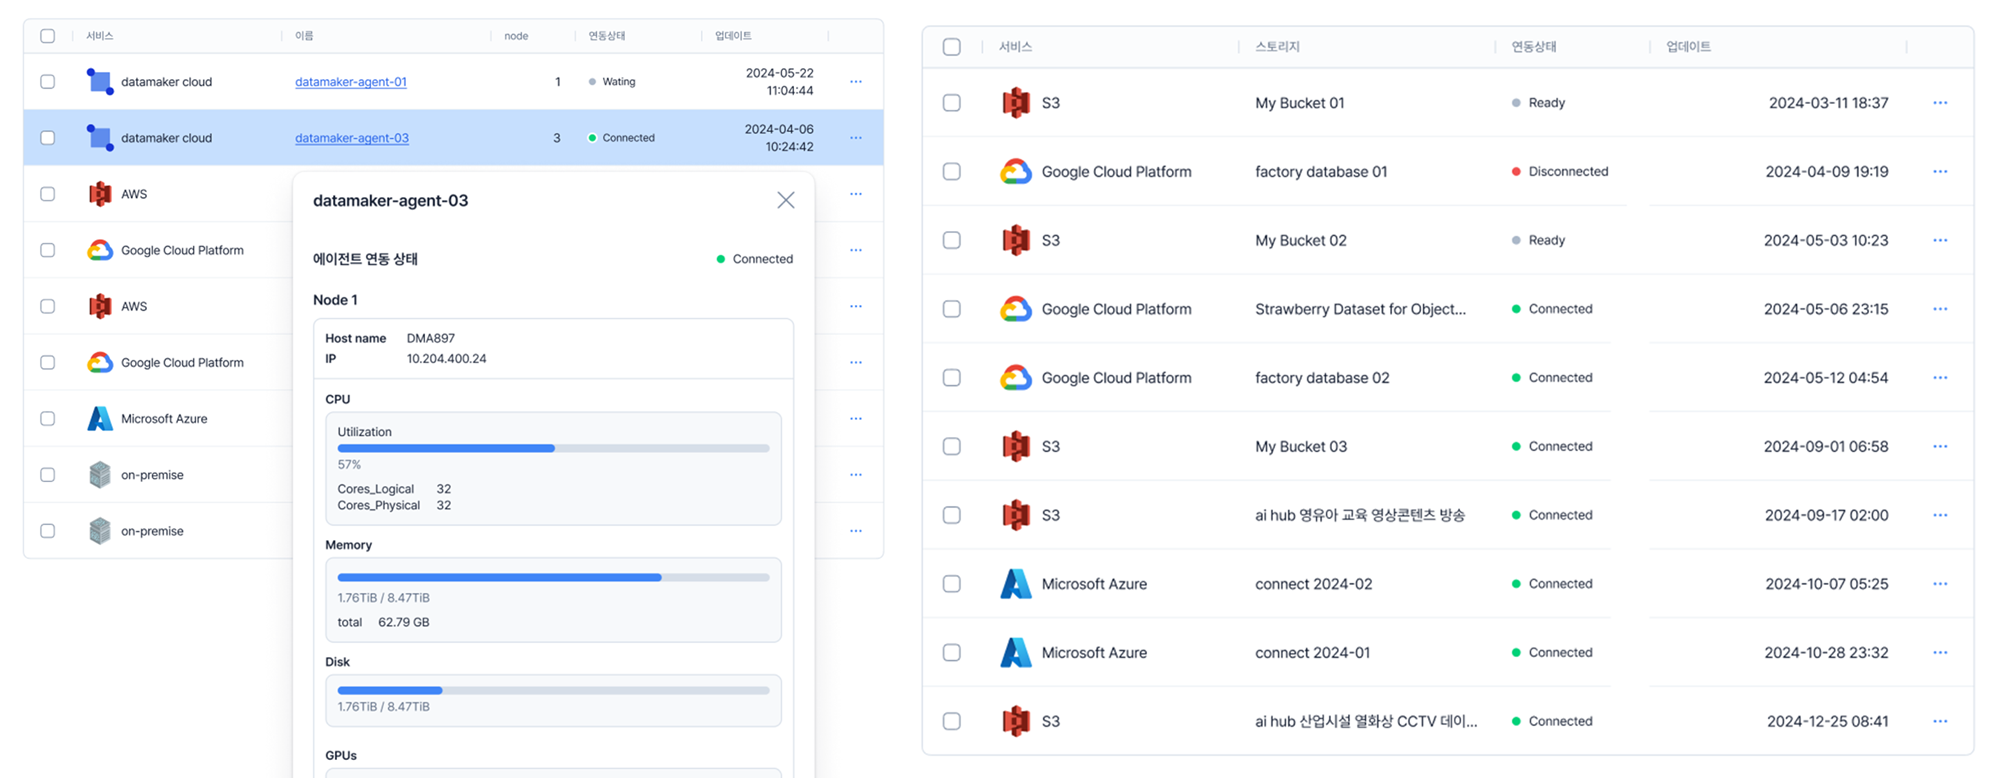The image size is (2000, 778).
Task: Check the Microsoft Azure row checkbox in agents table
Action: (47, 419)
